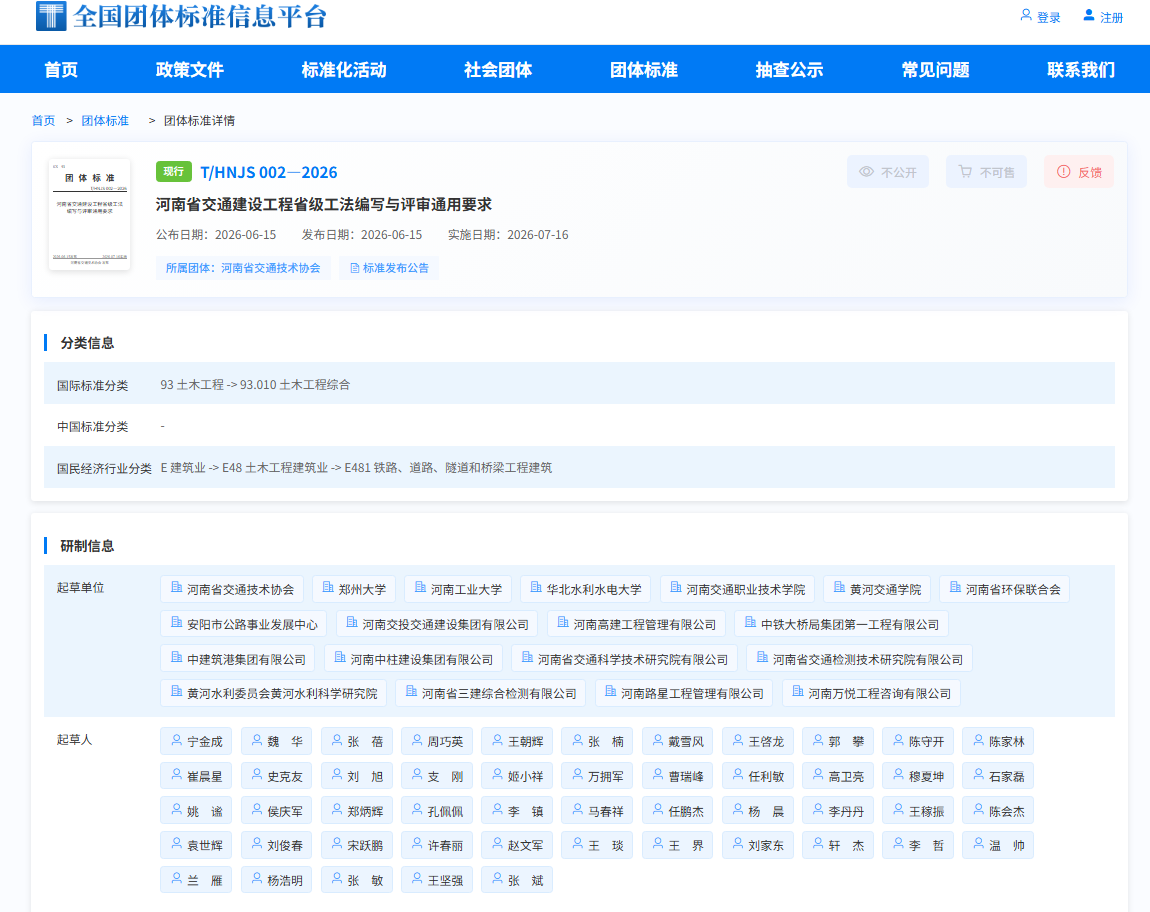This screenshot has width=1150, height=912.
Task: Open the 联系我们 navigation menu
Action: point(1081,70)
